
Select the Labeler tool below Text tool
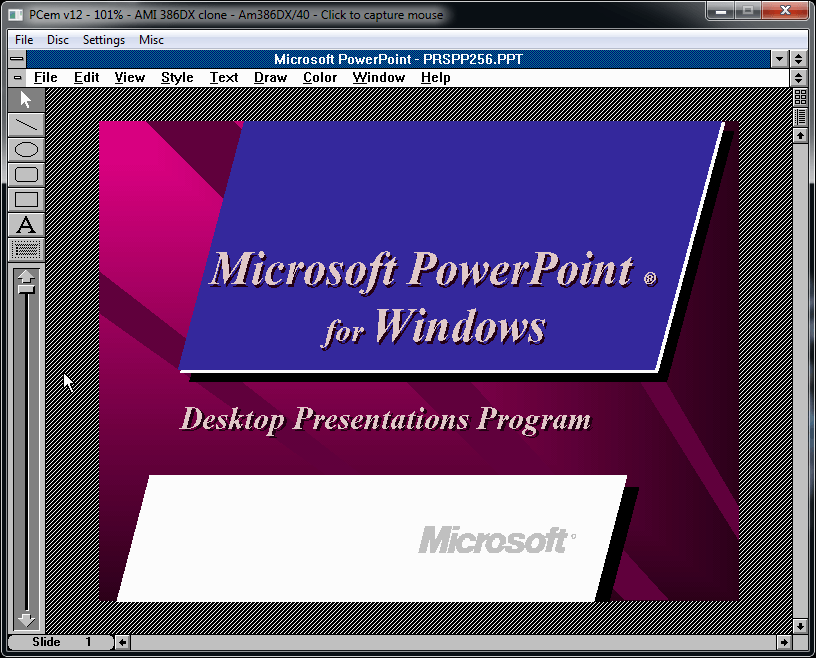26,250
